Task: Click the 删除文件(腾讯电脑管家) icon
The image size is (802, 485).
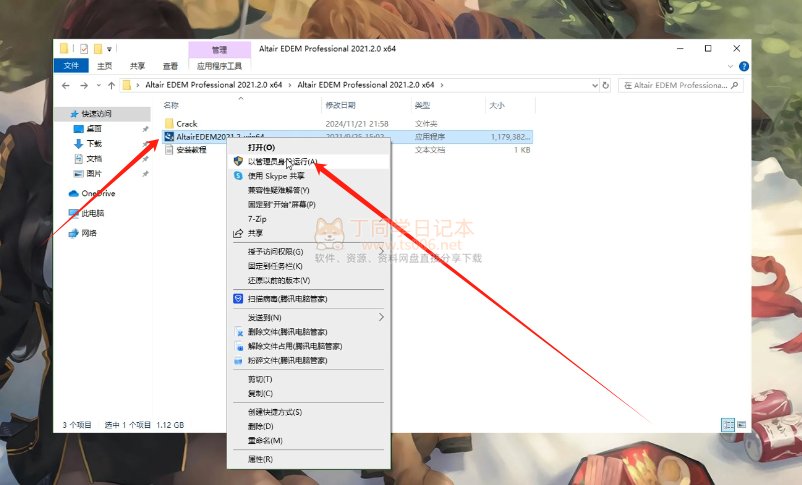Action: click(238, 332)
